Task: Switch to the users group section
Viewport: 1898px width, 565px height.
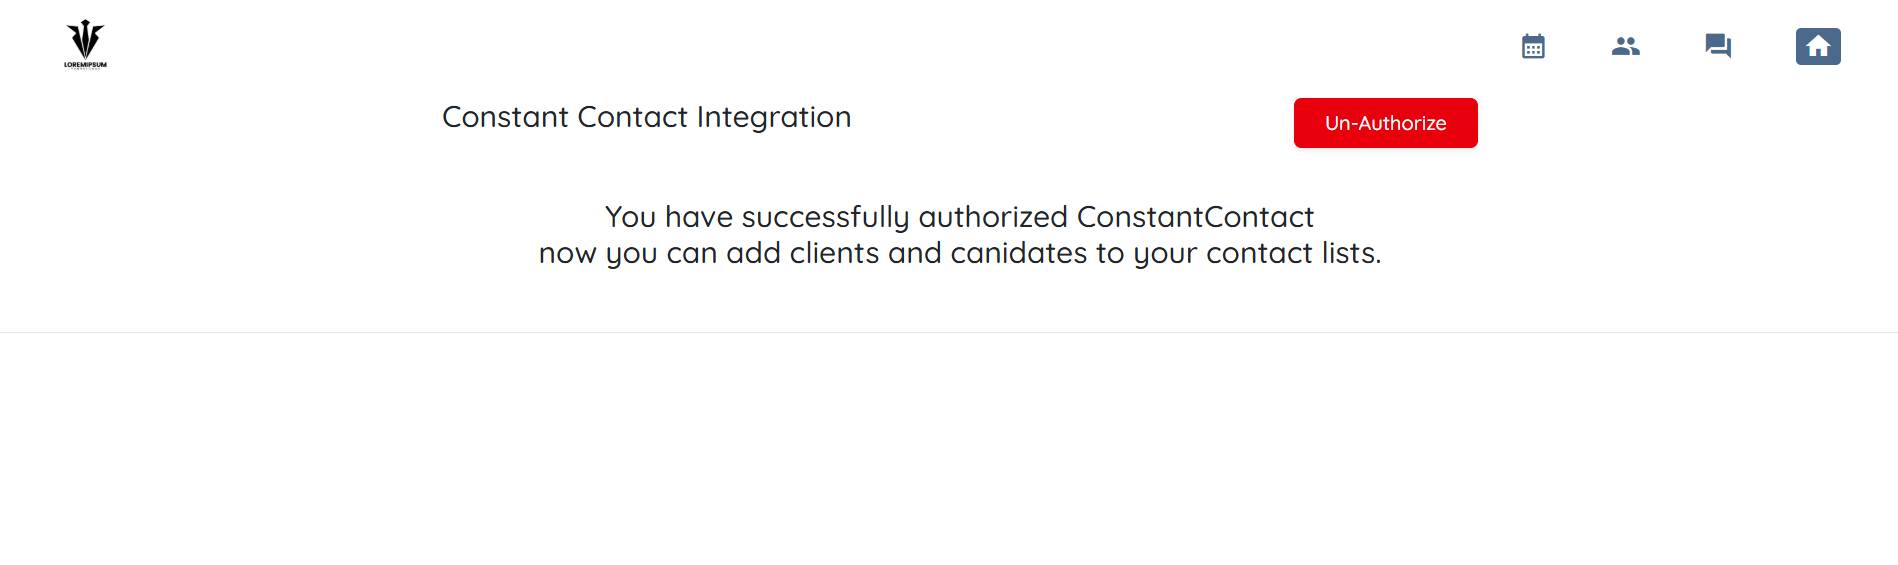Action: point(1626,46)
